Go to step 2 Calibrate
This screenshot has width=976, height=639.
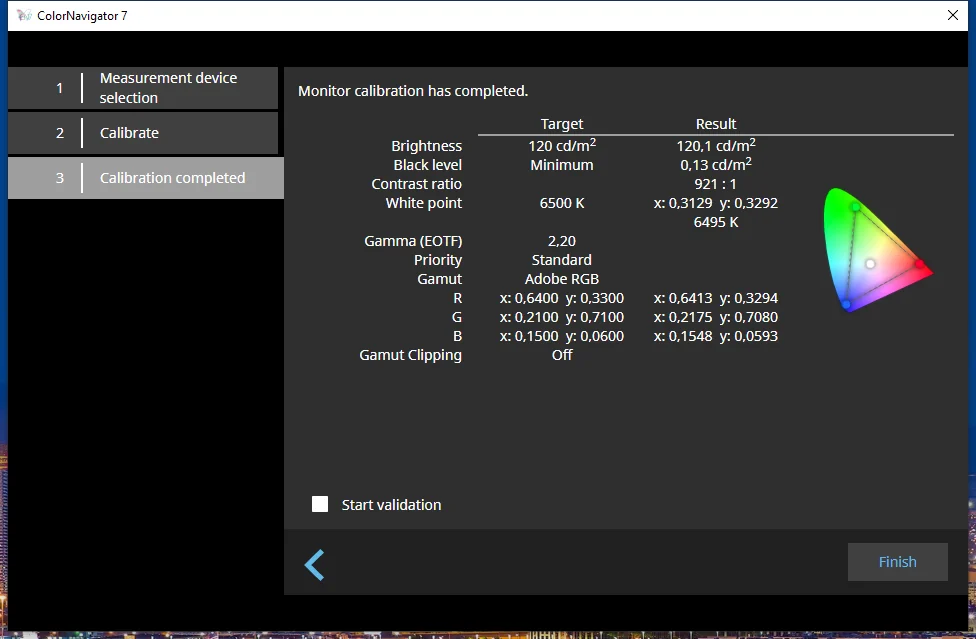point(143,133)
